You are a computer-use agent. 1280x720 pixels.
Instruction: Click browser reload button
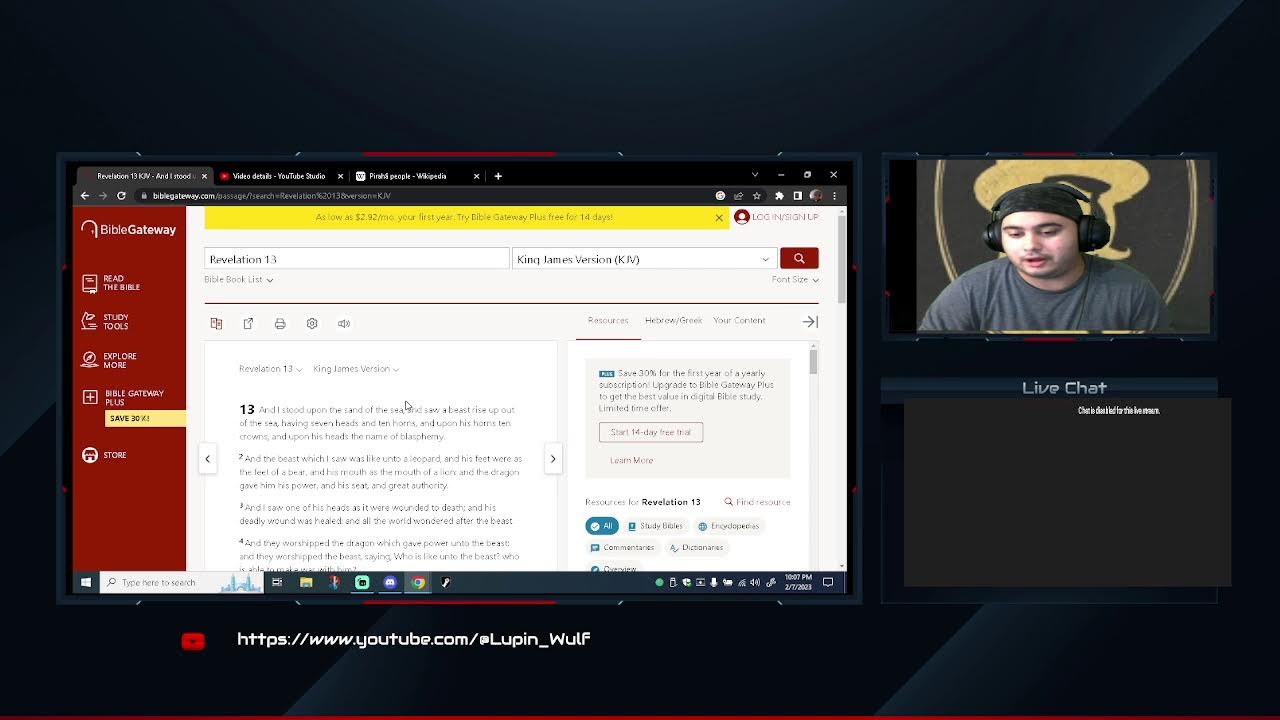tap(121, 196)
